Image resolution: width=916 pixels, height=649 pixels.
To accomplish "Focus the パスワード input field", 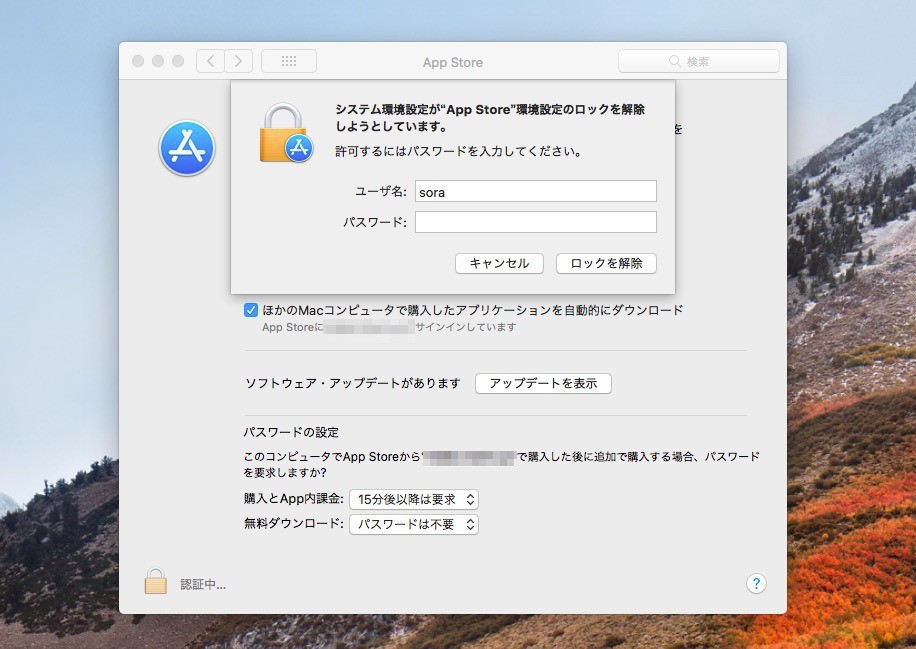I will pyautogui.click(x=536, y=223).
